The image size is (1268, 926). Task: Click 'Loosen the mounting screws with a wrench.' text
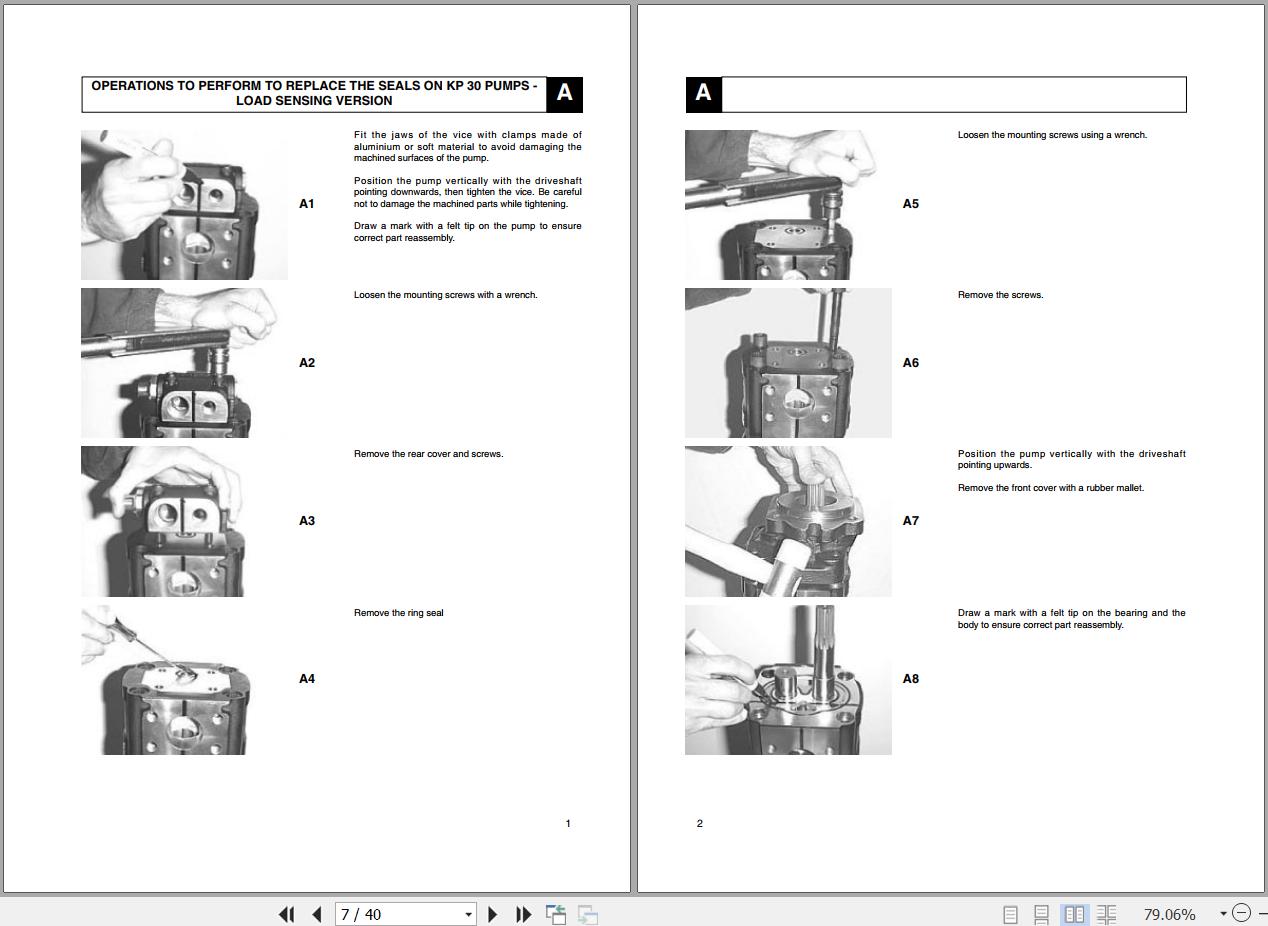tap(445, 295)
